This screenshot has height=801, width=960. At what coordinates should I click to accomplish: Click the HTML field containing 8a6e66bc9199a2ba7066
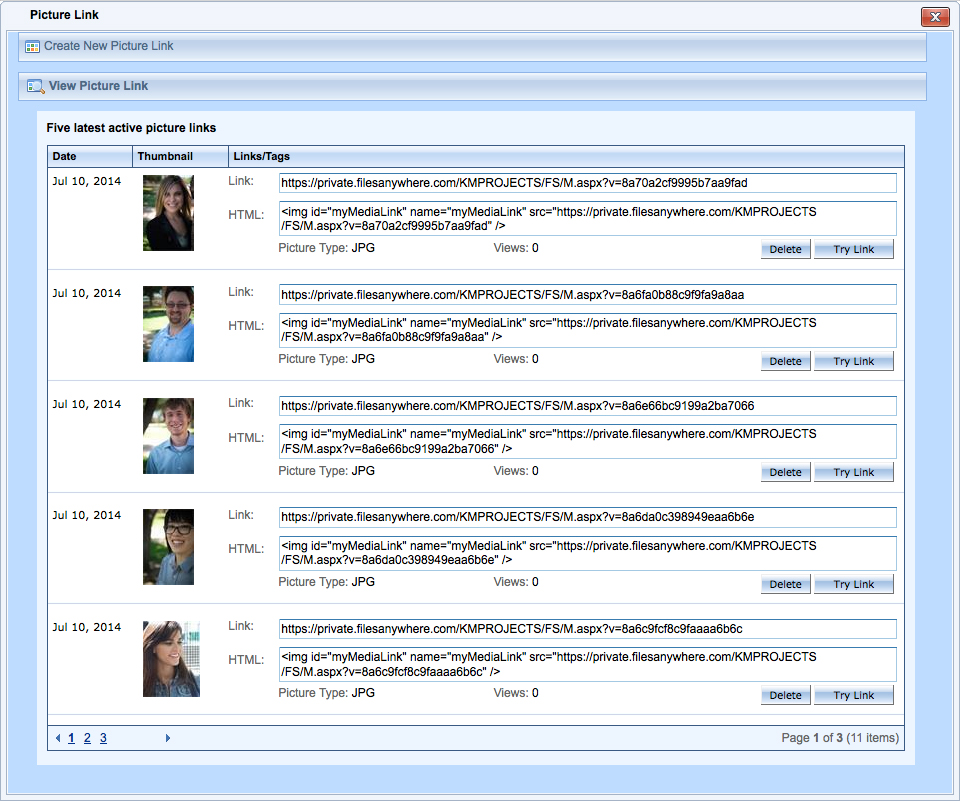[x=588, y=442]
